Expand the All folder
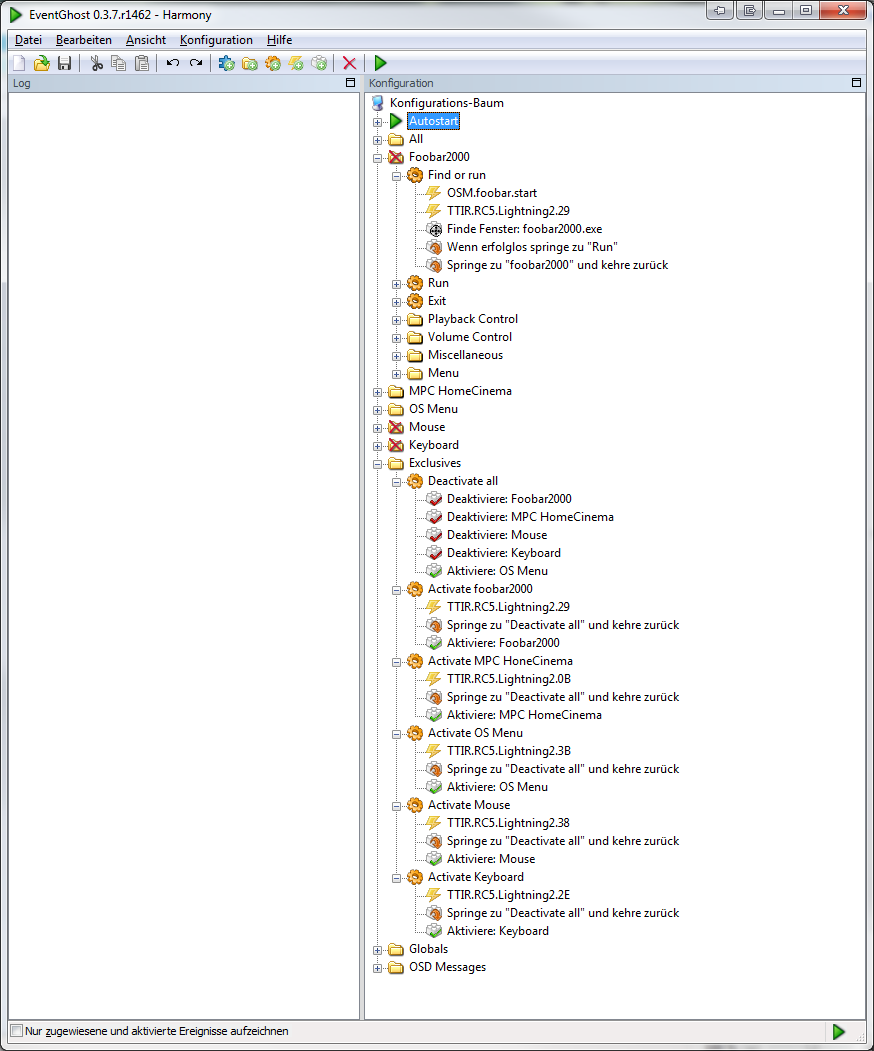This screenshot has height=1051, width=874. pyautogui.click(x=378, y=140)
